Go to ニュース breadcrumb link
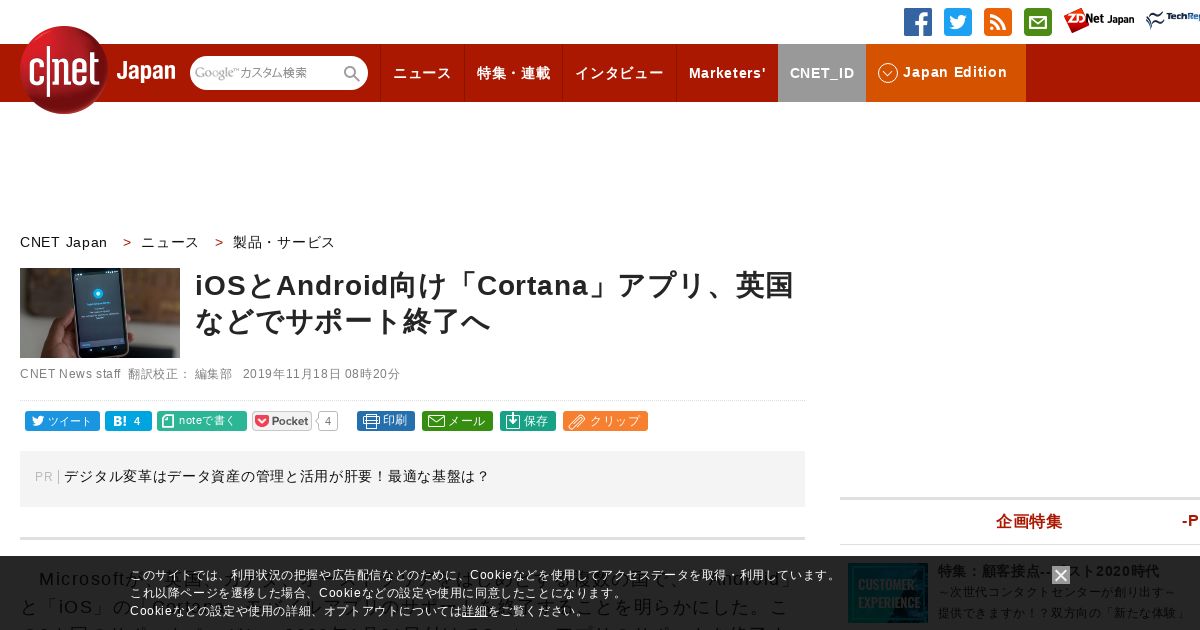This screenshot has width=1200, height=630. 170,242
